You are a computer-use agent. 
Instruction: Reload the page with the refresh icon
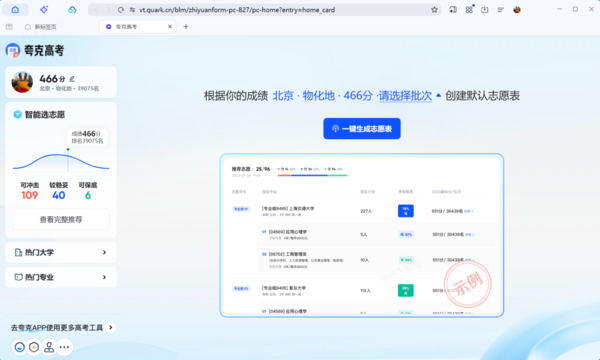click(x=121, y=10)
